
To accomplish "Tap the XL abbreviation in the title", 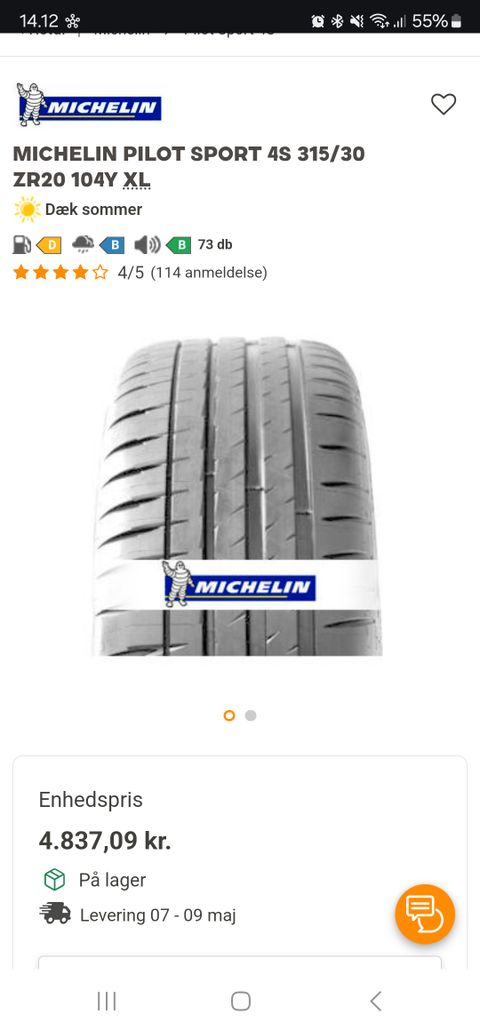I will (137, 179).
